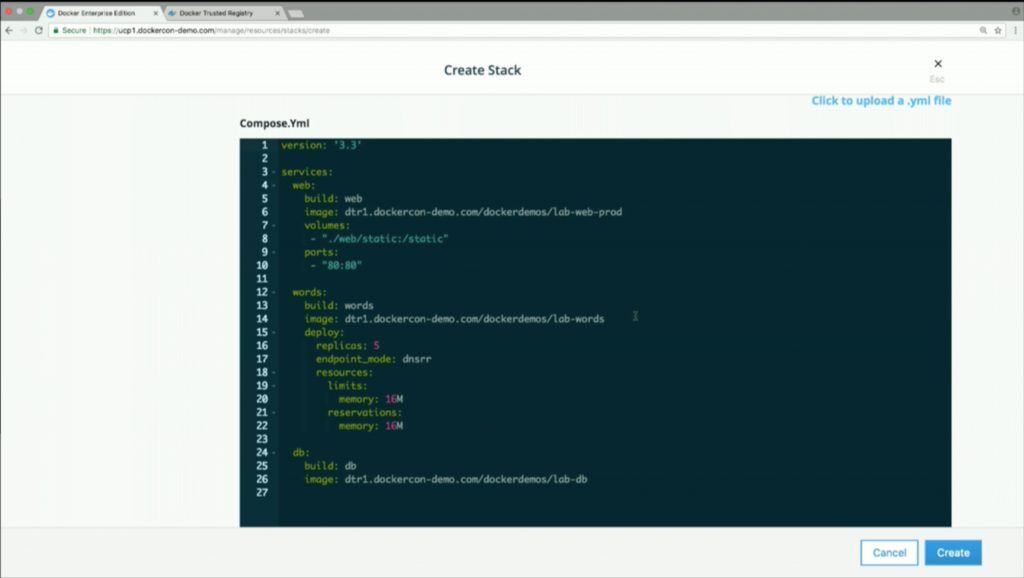Collapse the web service fold arrow

pyautogui.click(x=274, y=185)
